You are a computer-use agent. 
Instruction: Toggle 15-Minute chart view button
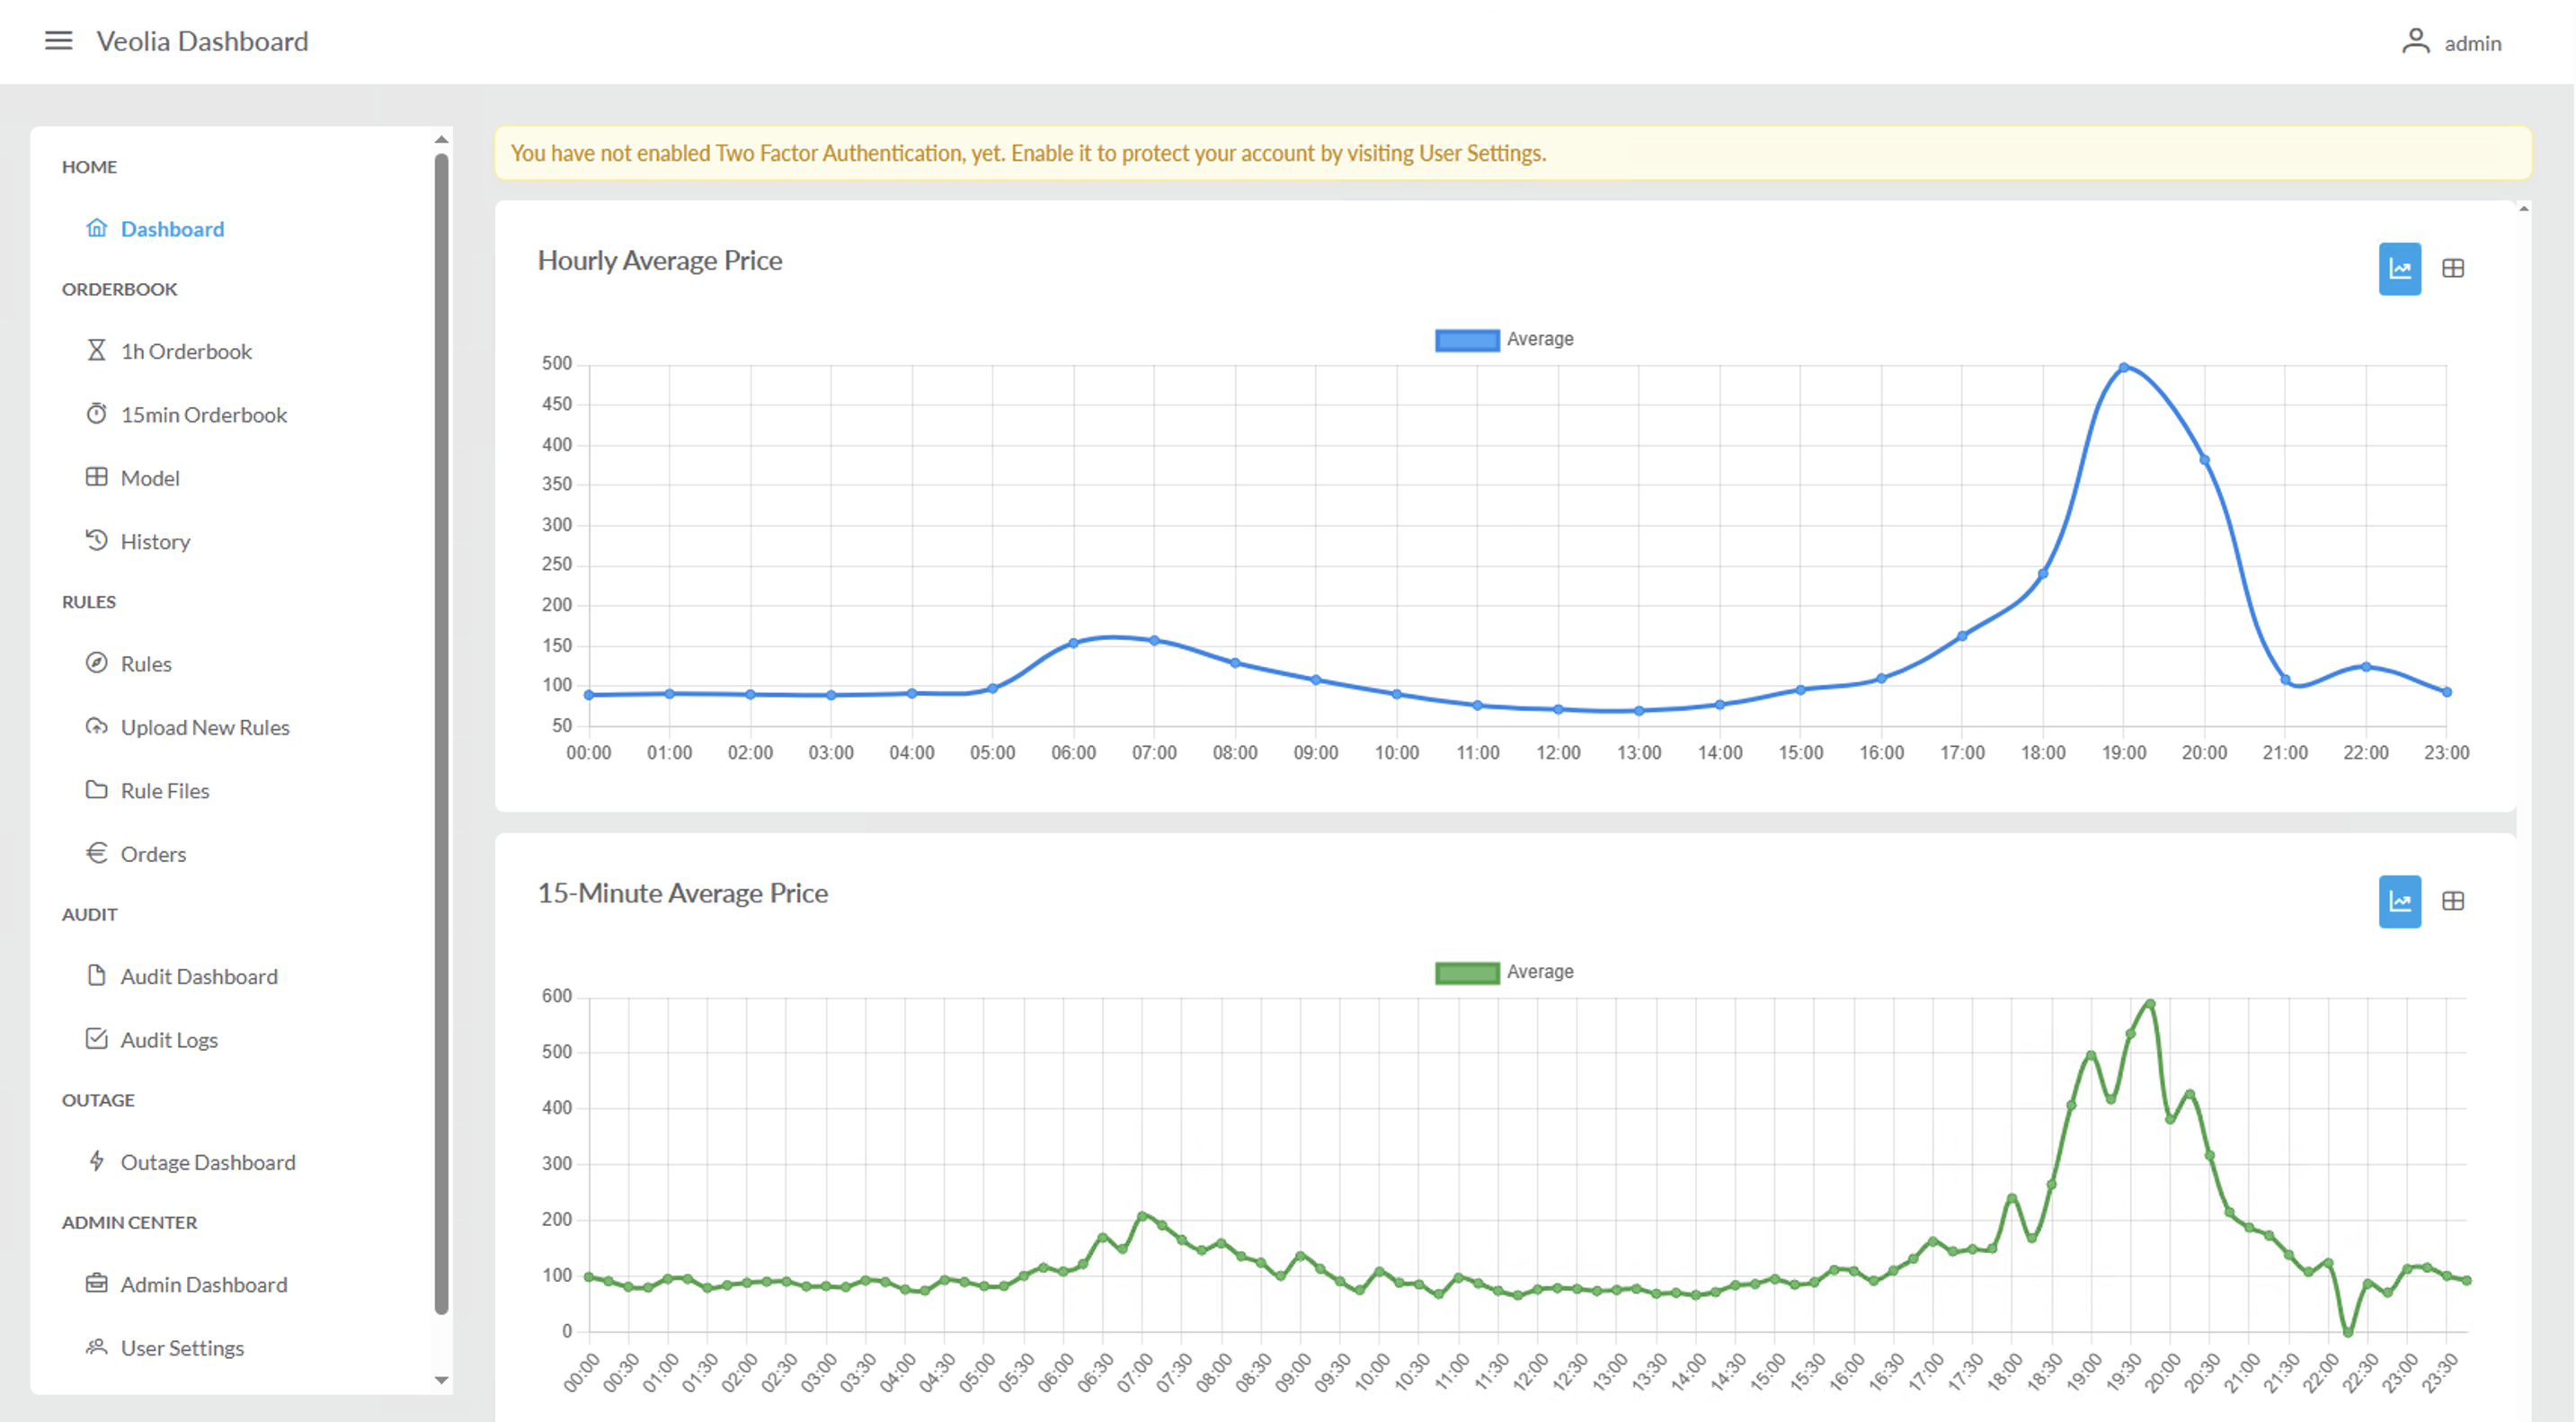pos(2399,901)
